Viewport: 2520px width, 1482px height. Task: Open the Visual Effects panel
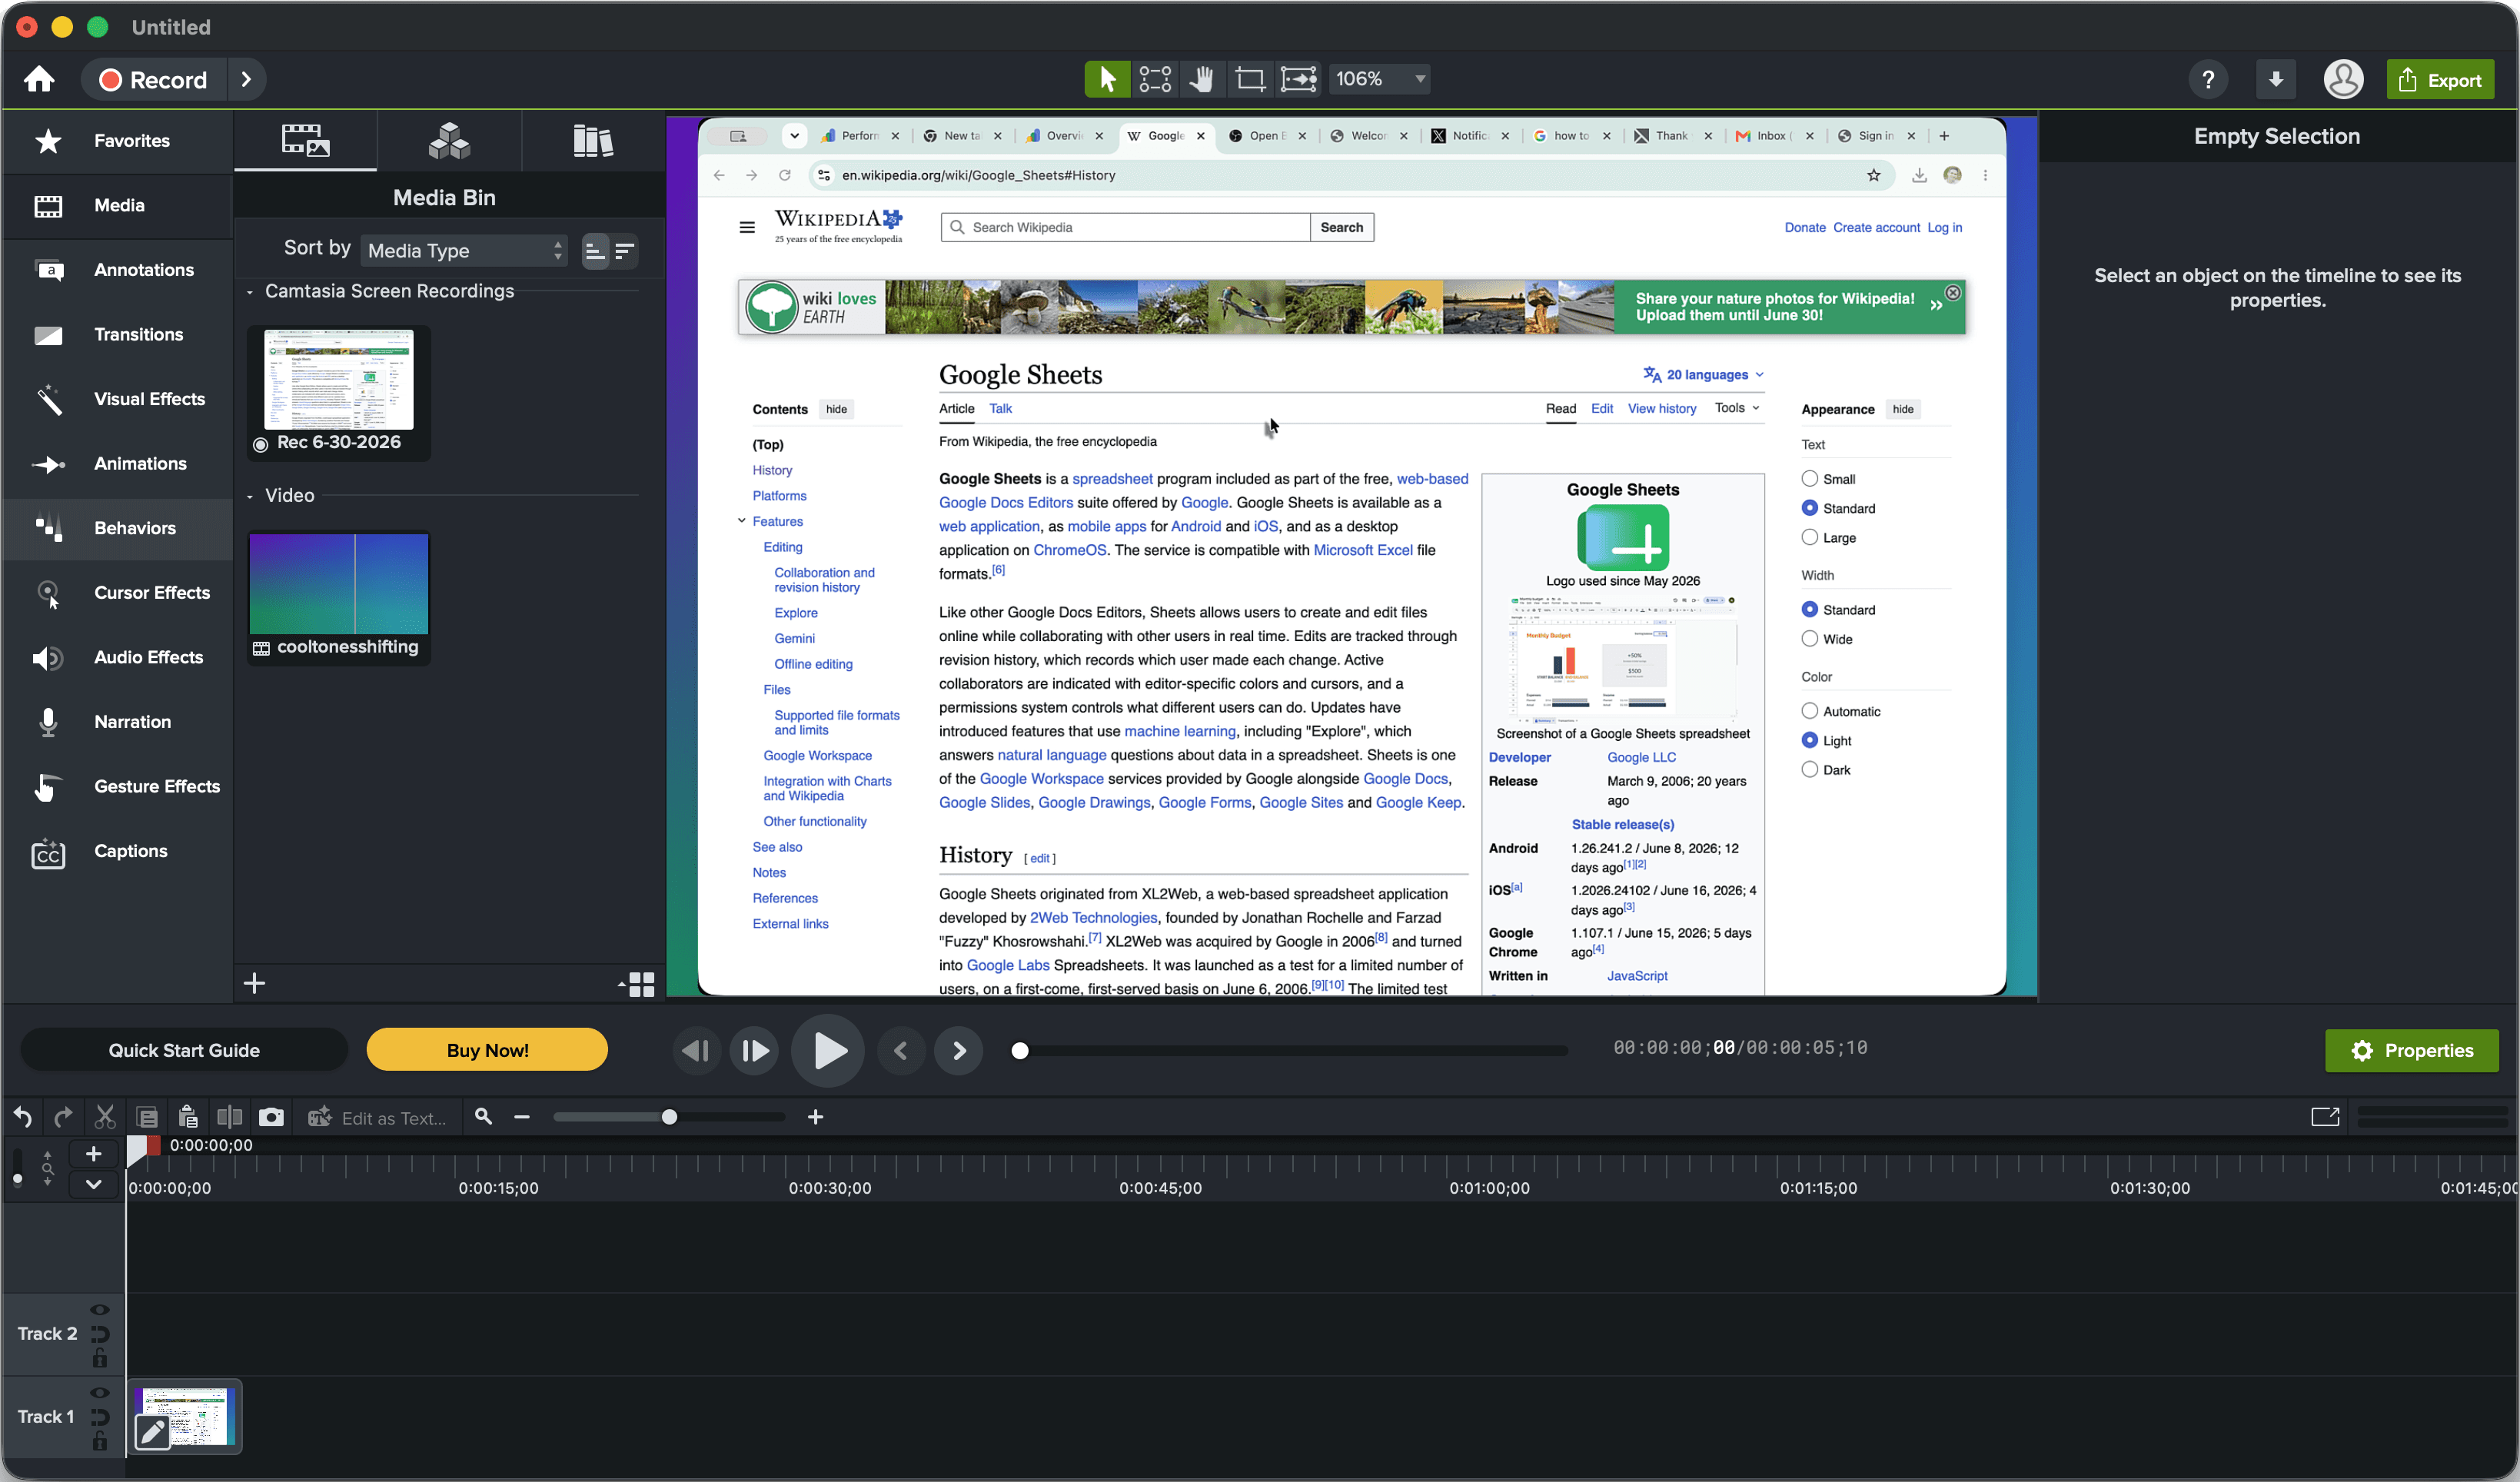point(118,399)
